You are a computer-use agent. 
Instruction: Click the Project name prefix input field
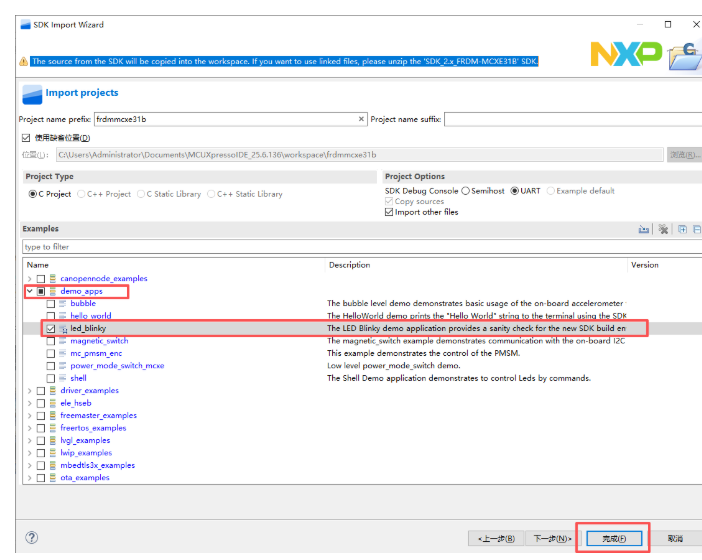pos(231,119)
